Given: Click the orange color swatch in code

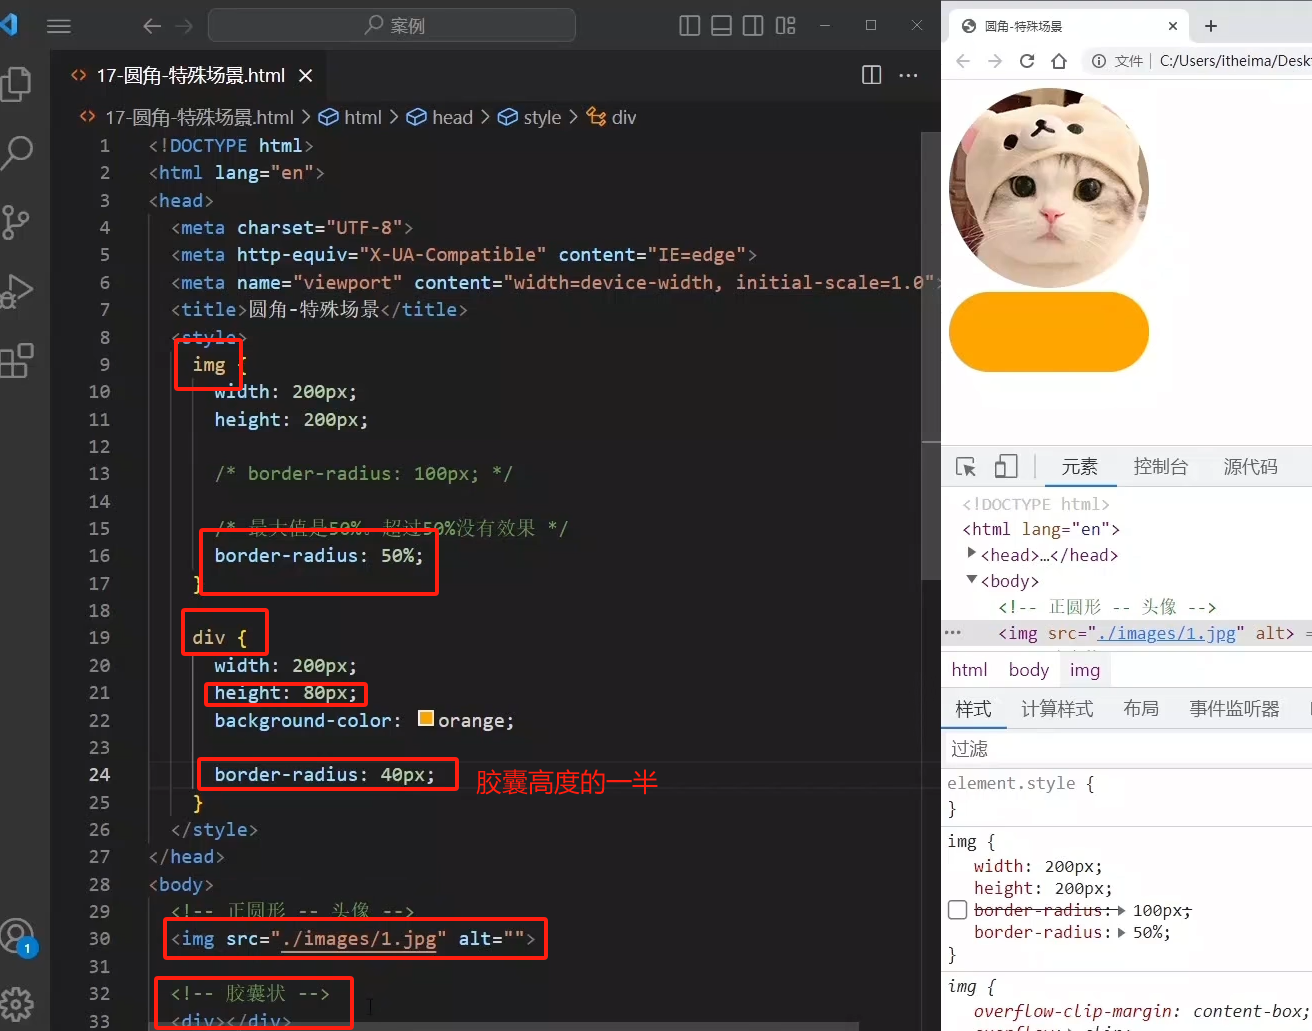Looking at the screenshot, I should pyautogui.click(x=426, y=718).
